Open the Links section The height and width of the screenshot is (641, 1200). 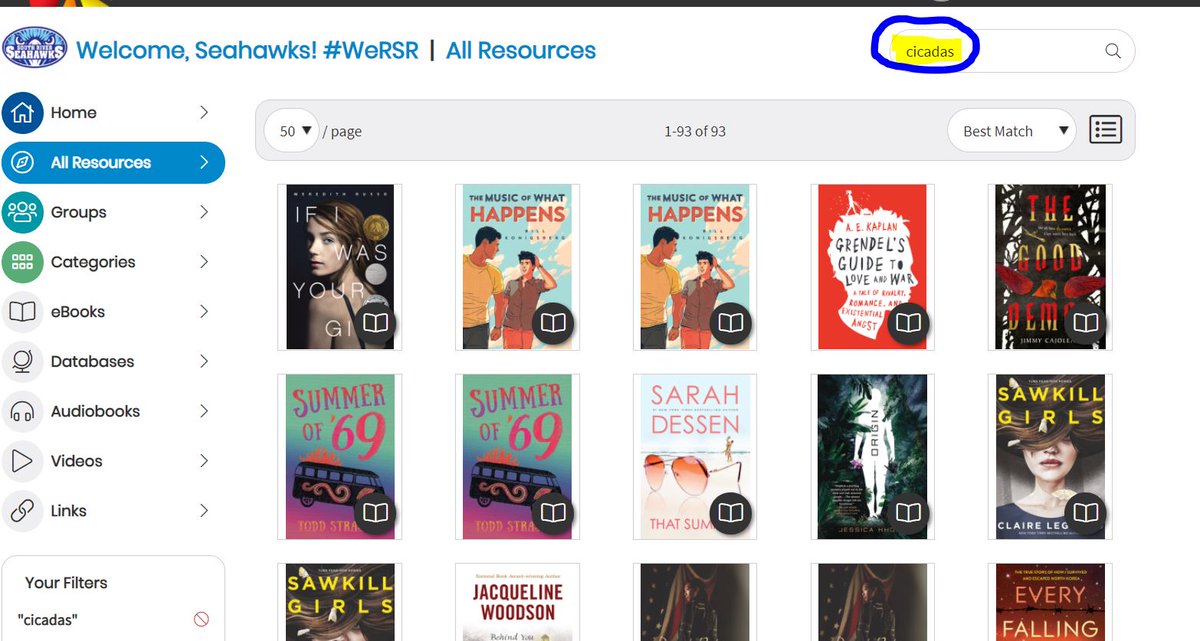[113, 510]
